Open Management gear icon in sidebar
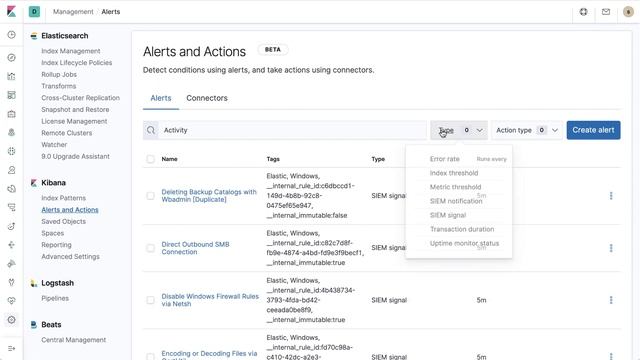Image resolution: width=640 pixels, height=360 pixels. [11, 320]
